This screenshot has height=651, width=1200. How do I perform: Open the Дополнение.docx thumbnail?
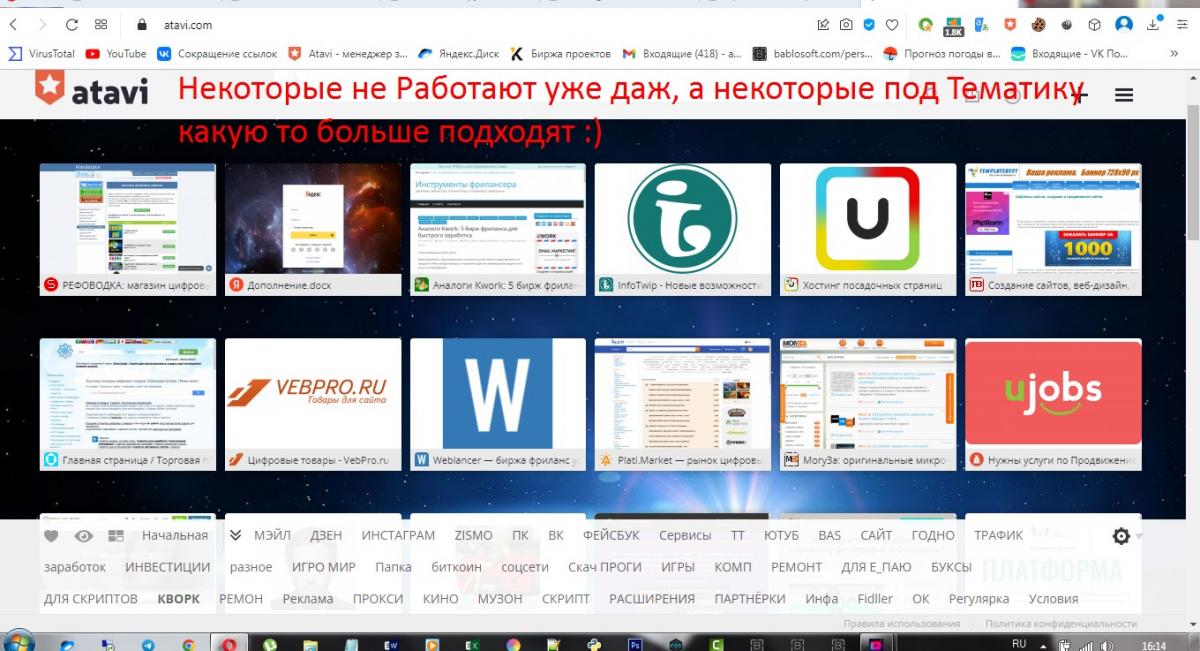coord(313,229)
